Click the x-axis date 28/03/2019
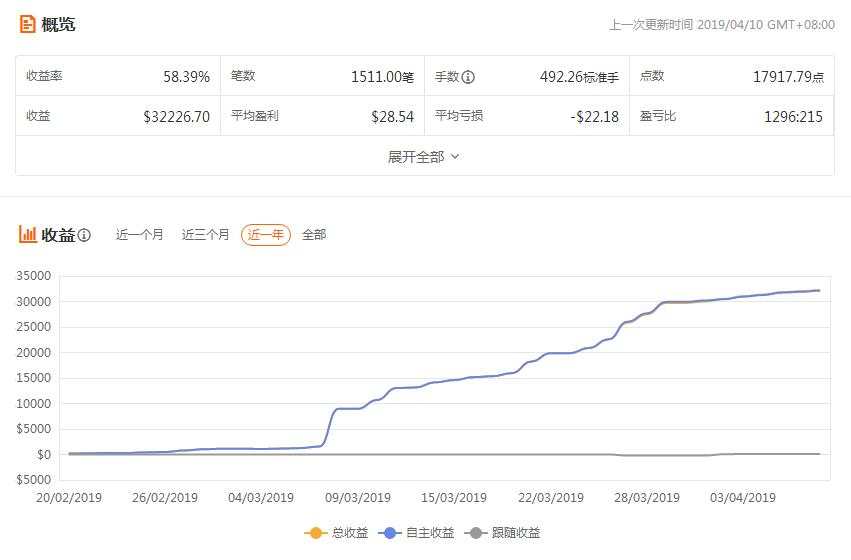This screenshot has height=560, width=851. tap(647, 498)
